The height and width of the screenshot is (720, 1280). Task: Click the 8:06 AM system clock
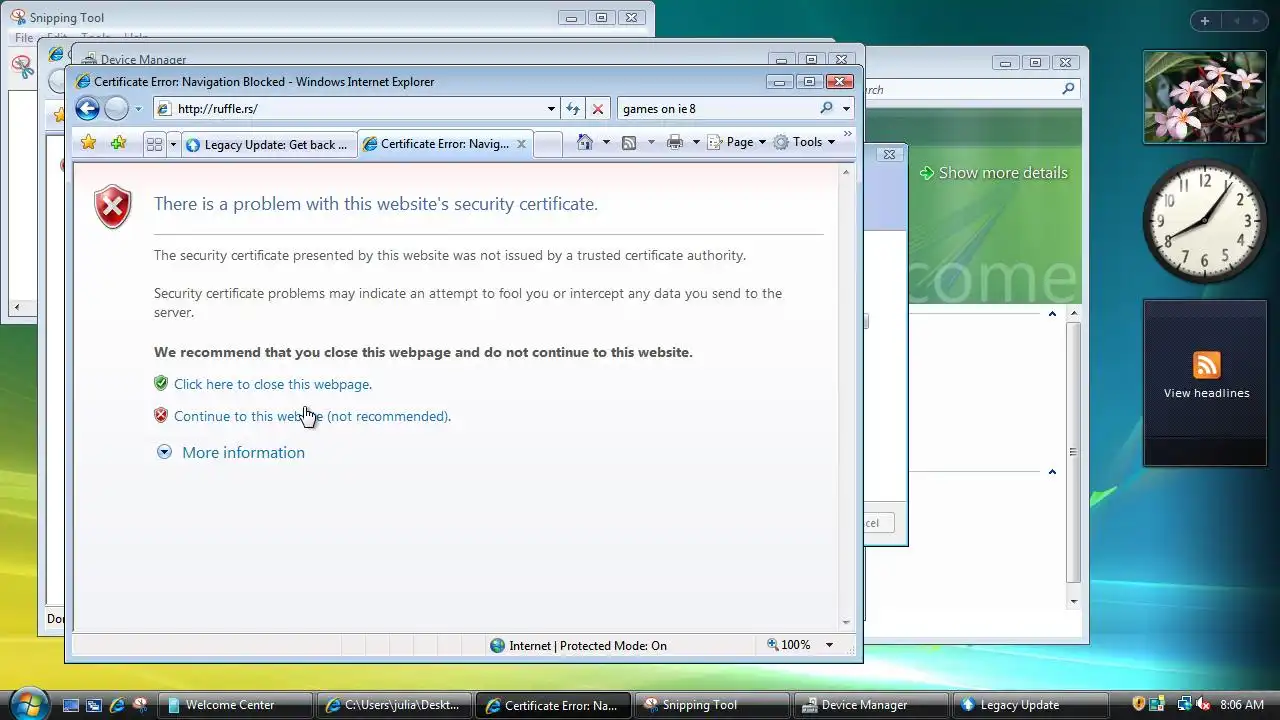1242,705
